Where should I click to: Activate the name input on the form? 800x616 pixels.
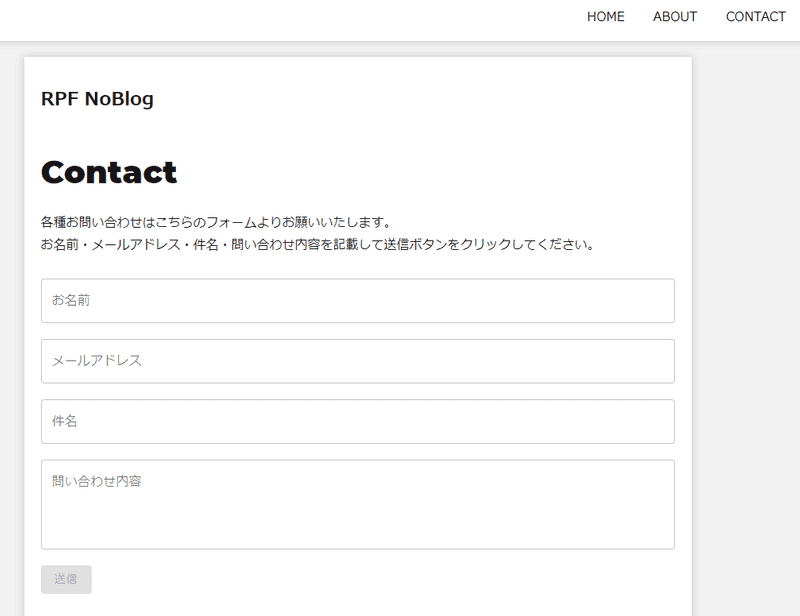(x=358, y=300)
